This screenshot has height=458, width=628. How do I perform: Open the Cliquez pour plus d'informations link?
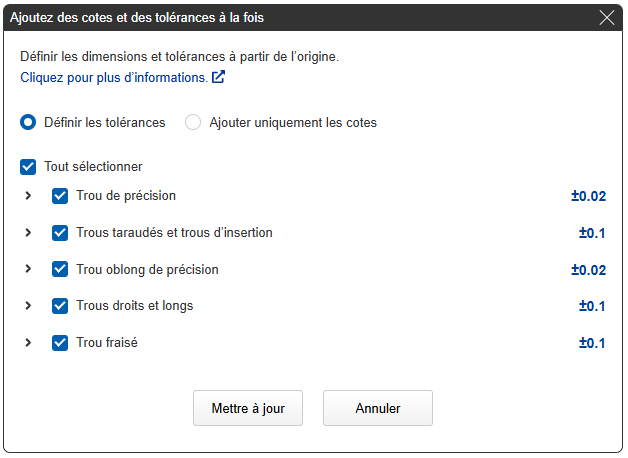(x=114, y=77)
